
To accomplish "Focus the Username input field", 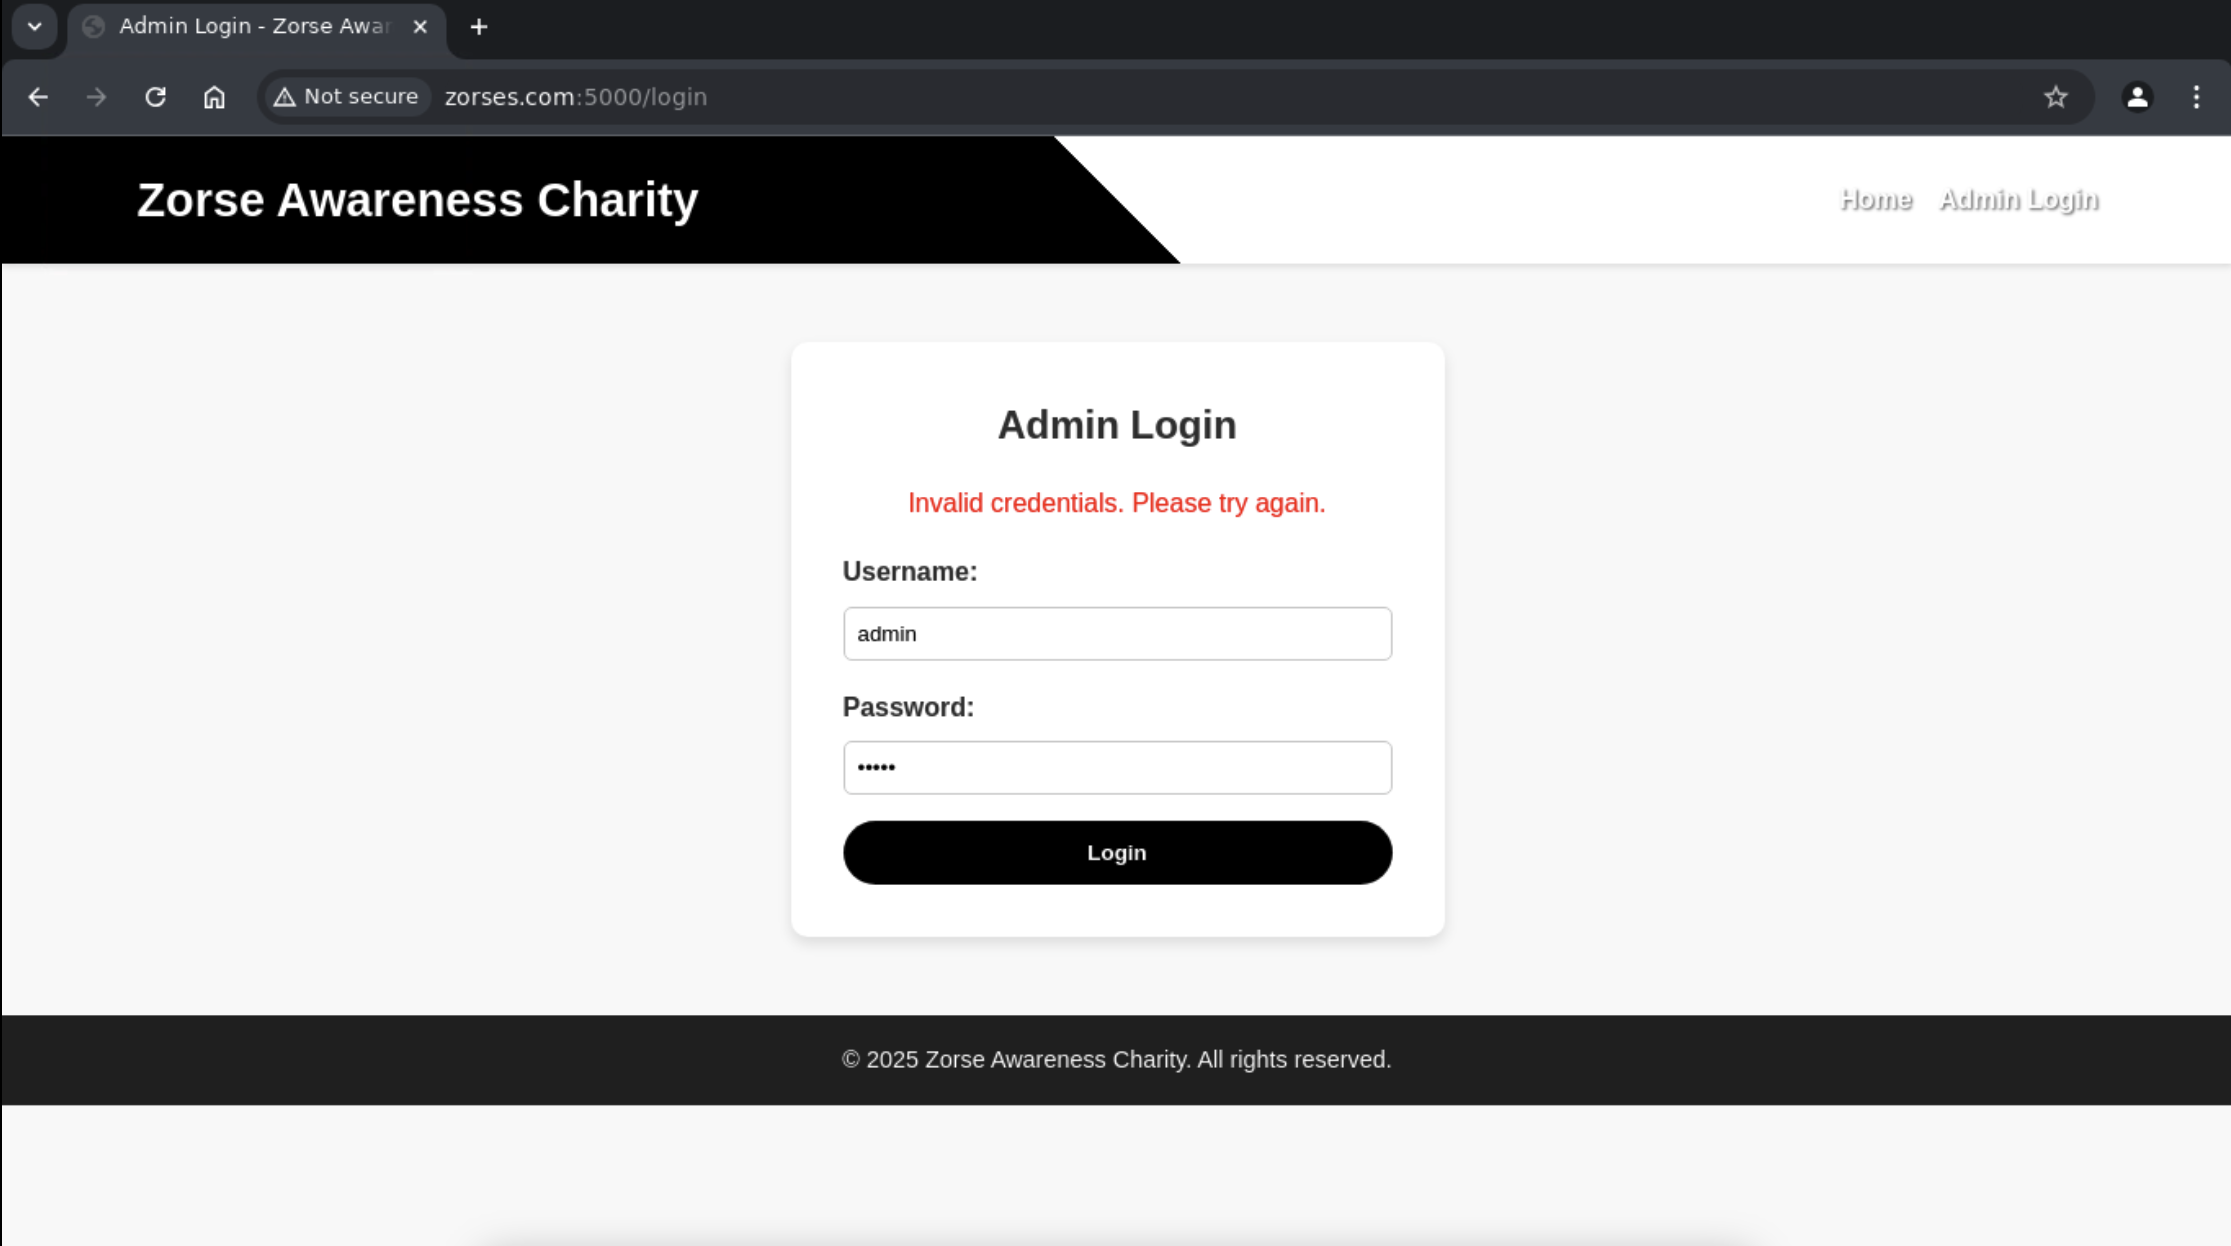I will (x=1117, y=634).
